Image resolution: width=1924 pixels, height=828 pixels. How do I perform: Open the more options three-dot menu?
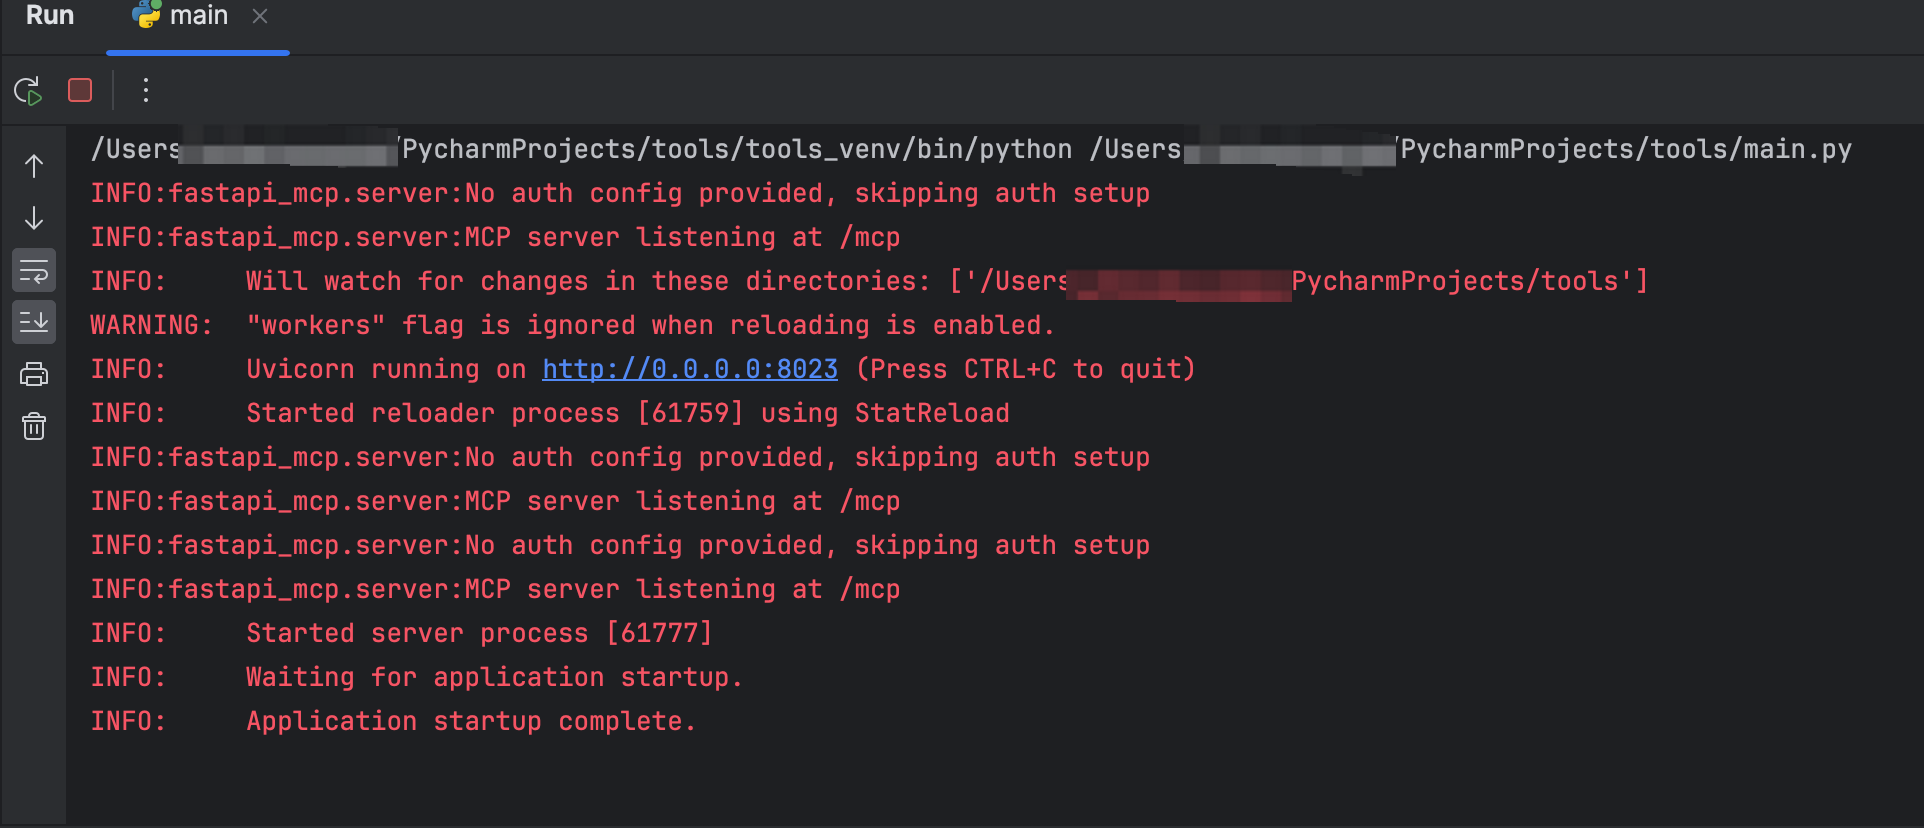(x=146, y=91)
